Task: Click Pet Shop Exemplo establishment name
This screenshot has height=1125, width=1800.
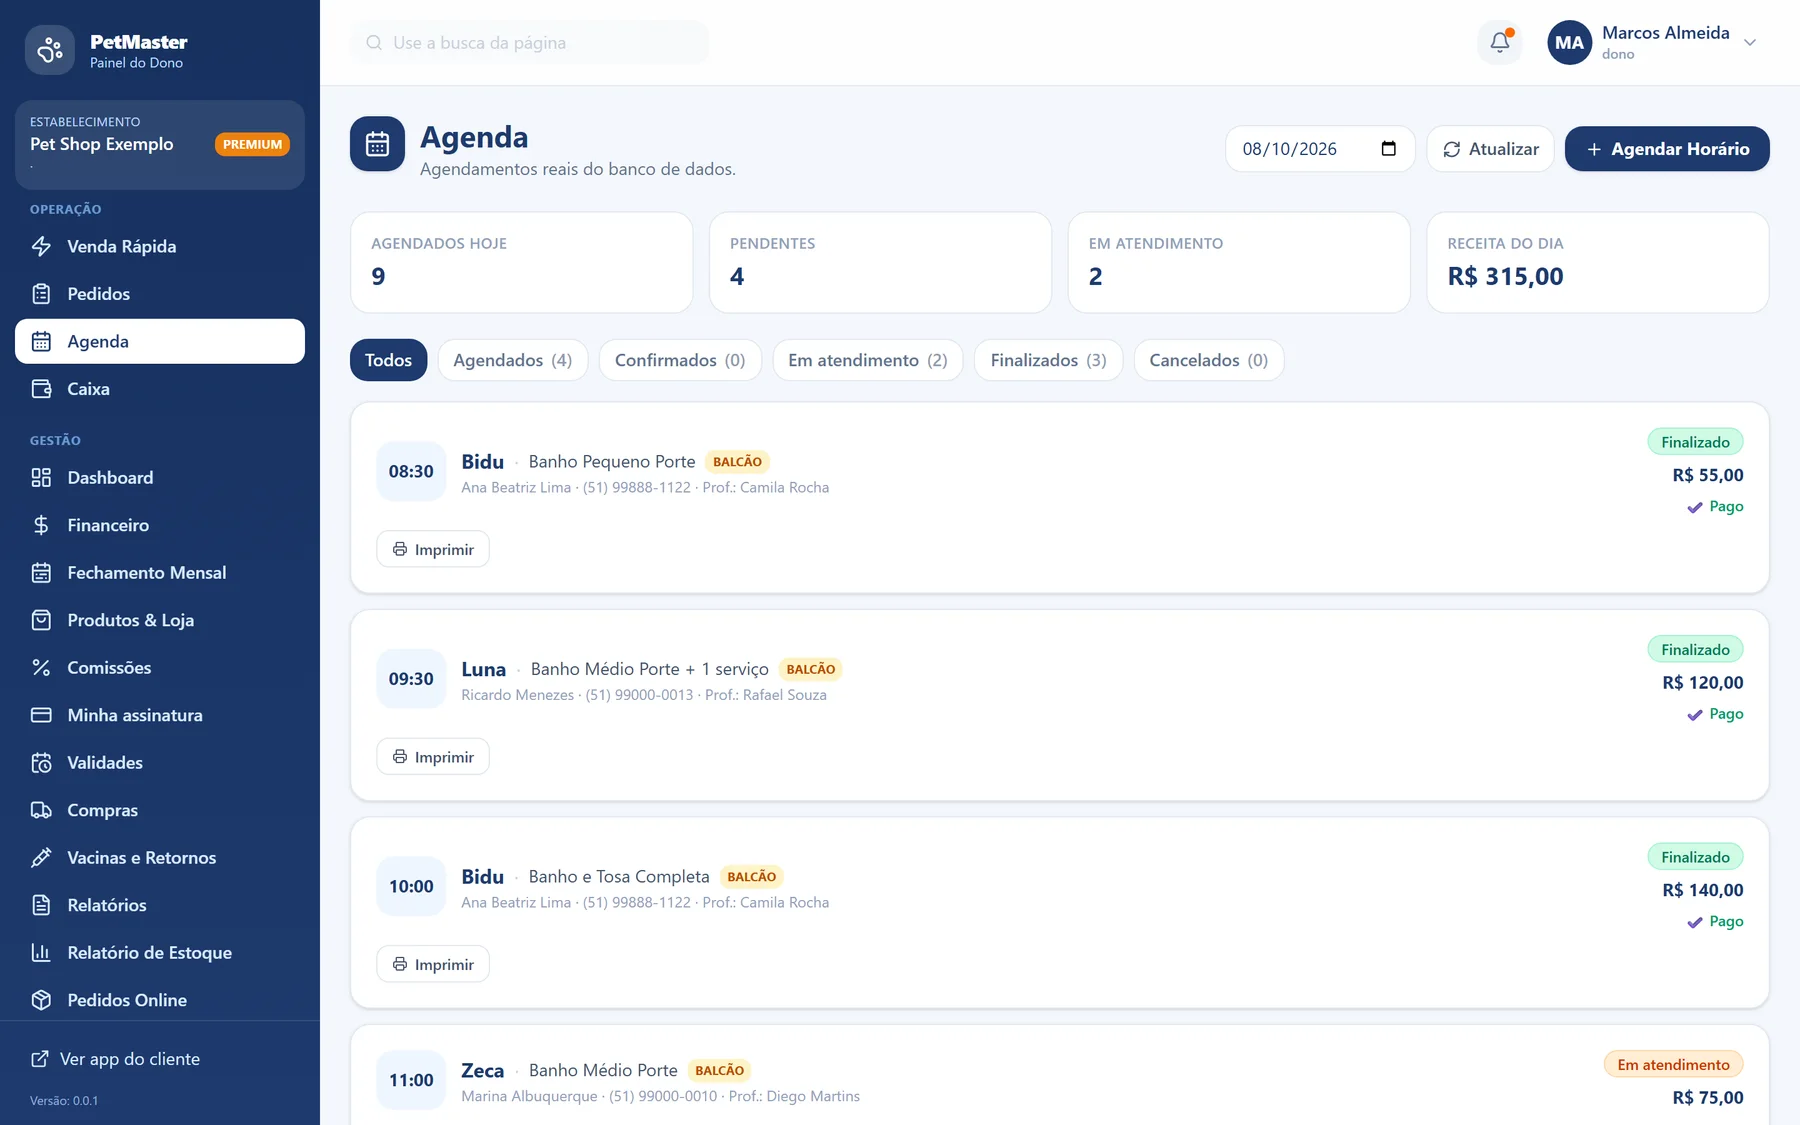Action: [102, 144]
